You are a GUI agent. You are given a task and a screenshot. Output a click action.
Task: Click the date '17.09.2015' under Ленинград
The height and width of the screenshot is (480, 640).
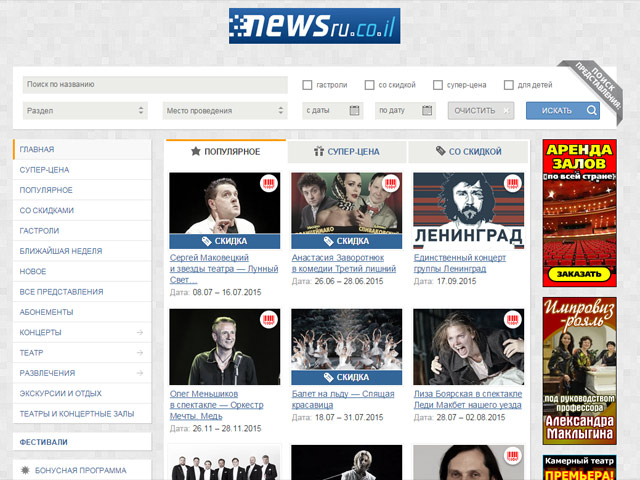[456, 281]
